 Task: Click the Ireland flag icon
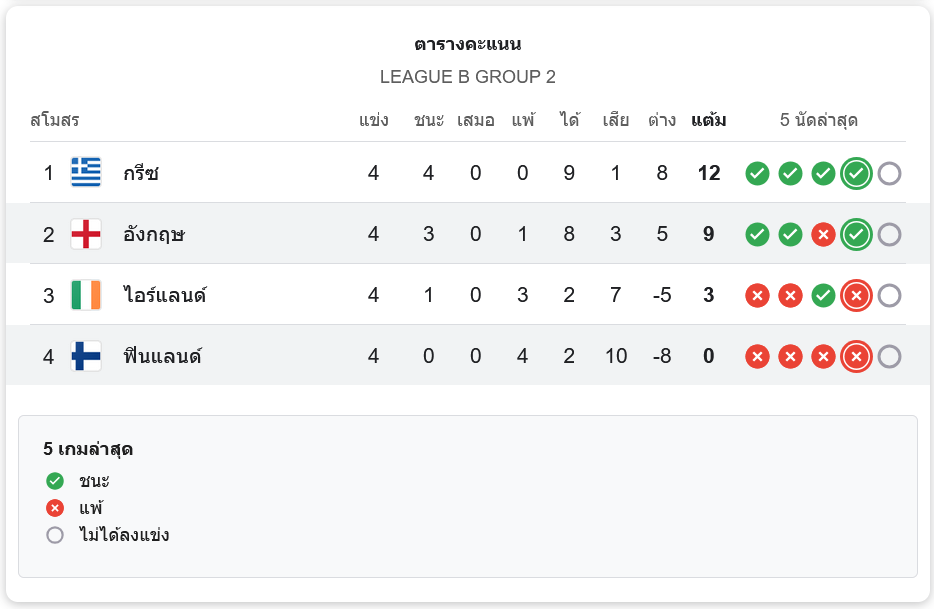click(86, 295)
